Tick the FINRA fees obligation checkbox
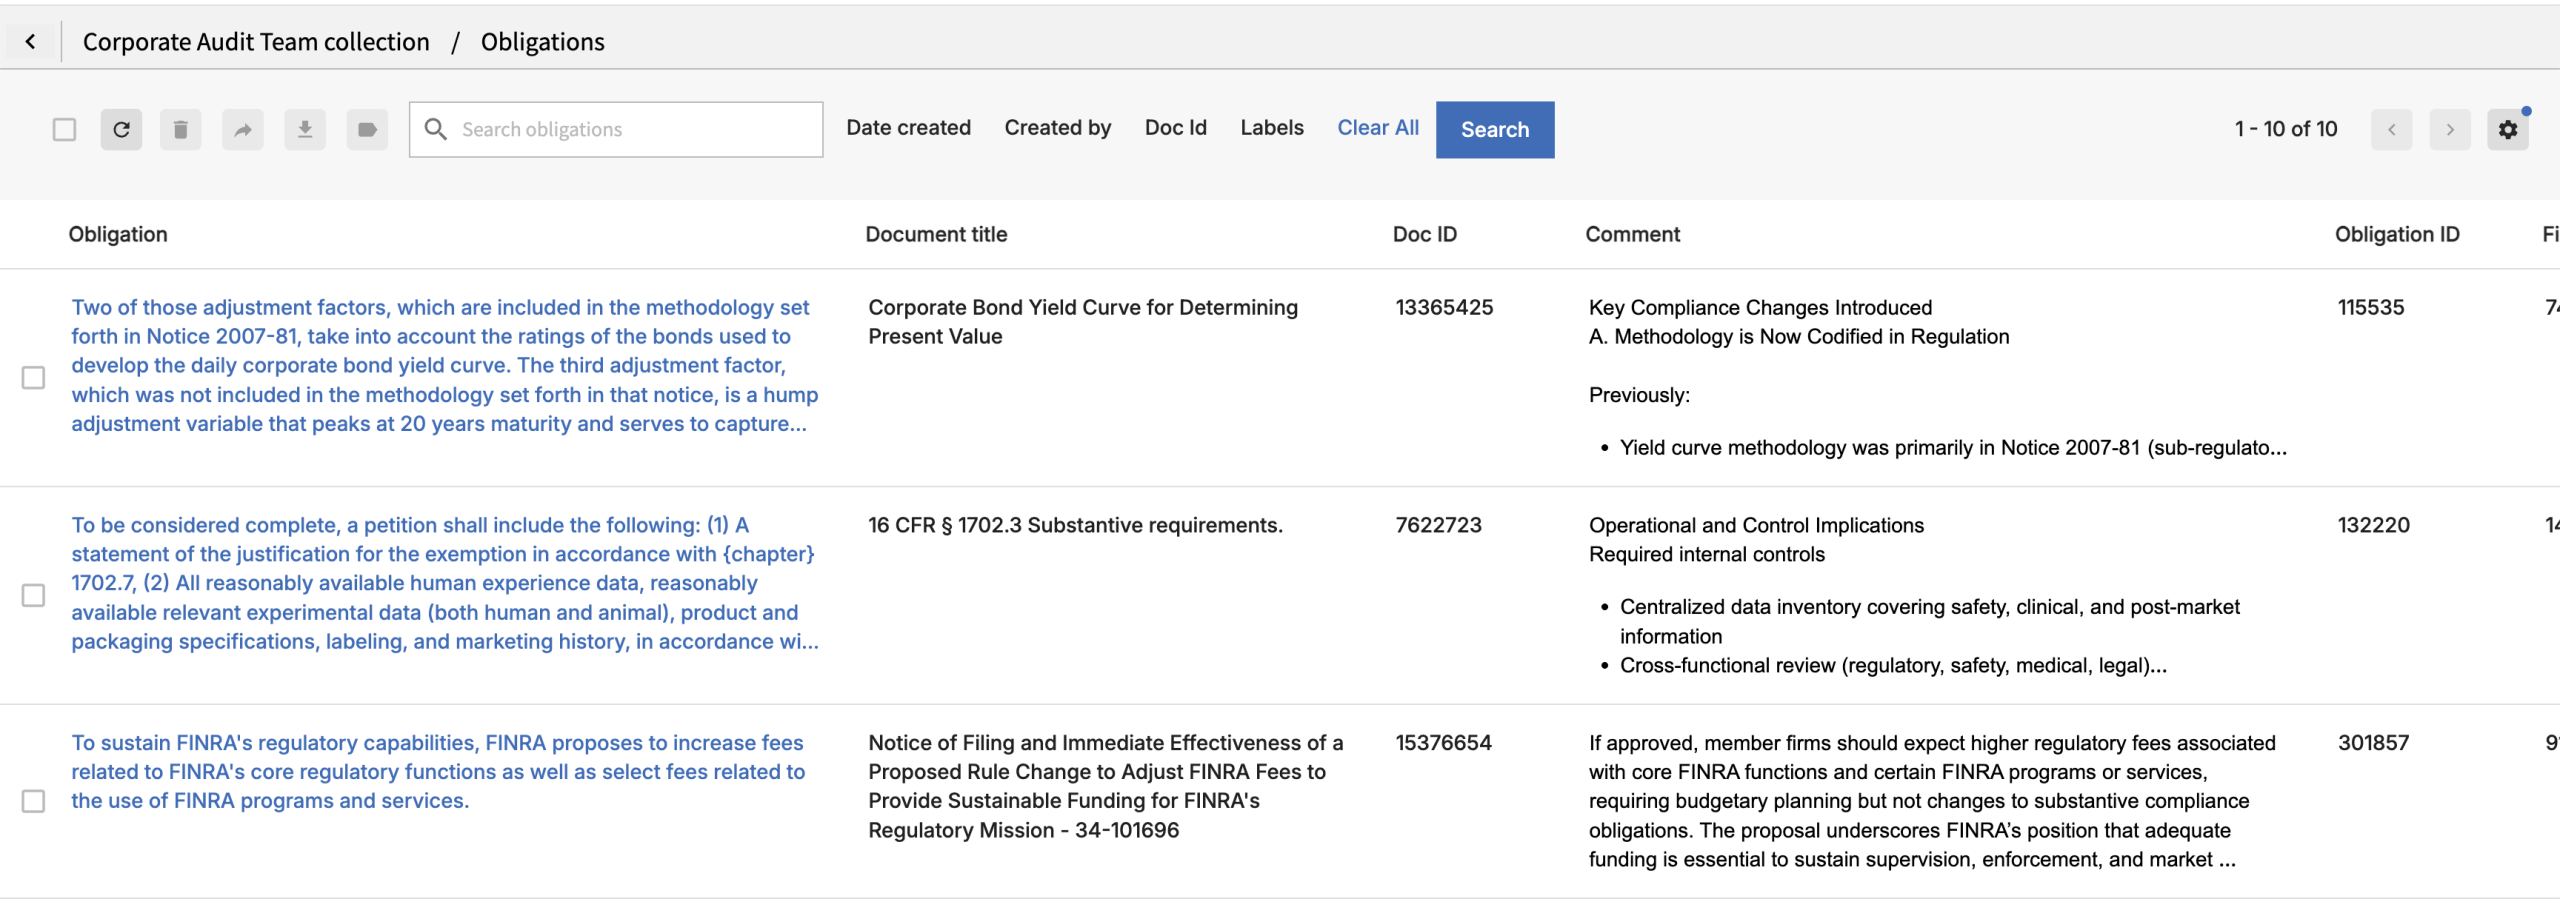Viewport: 2560px width, 899px height. 34,801
